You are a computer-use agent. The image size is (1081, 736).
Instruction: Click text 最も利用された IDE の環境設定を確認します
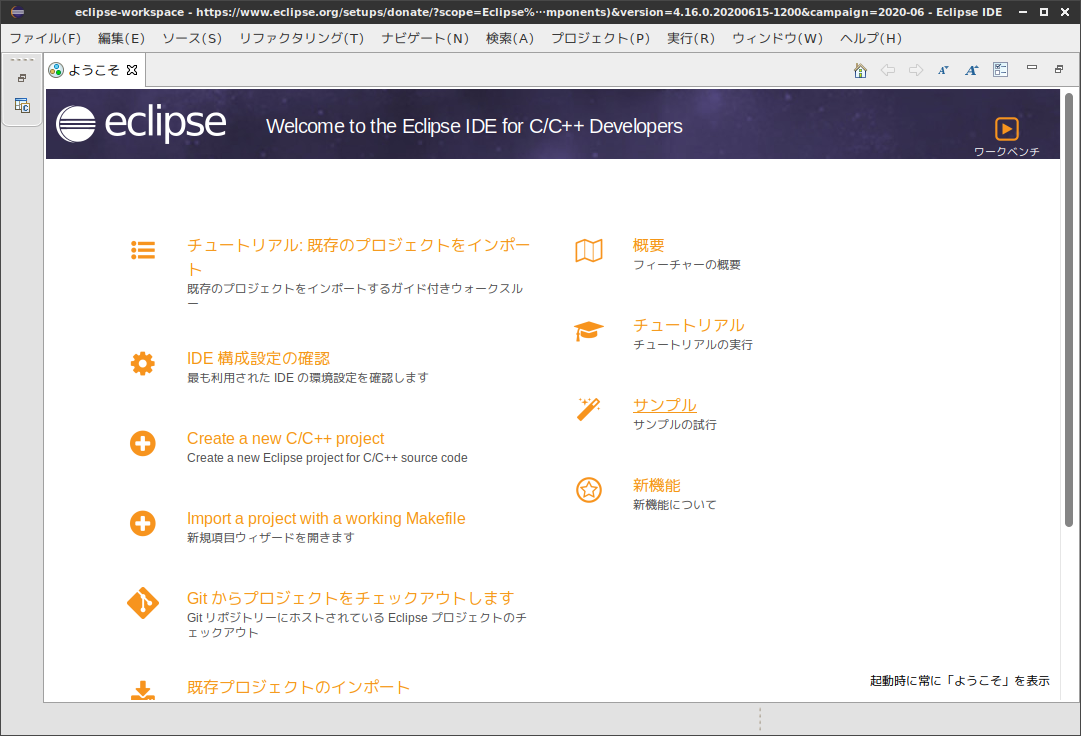(307, 378)
